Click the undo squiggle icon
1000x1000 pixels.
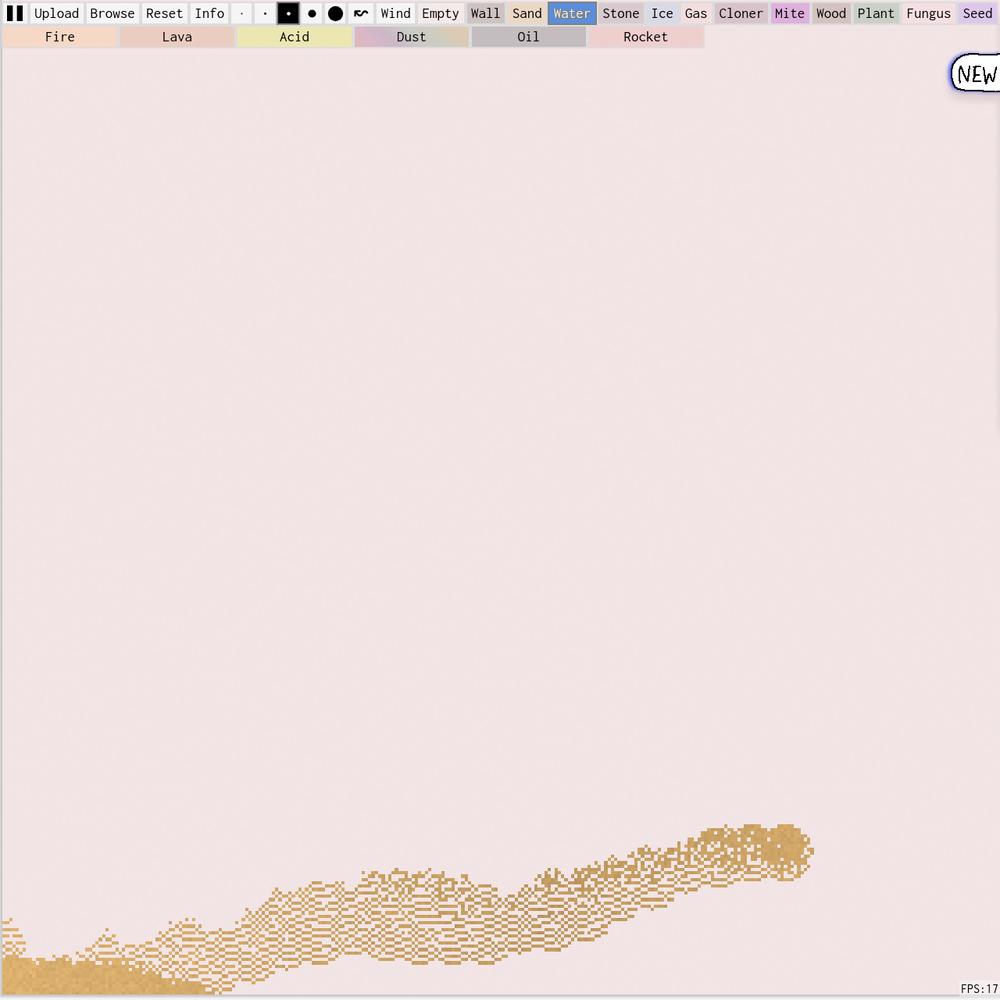point(361,13)
